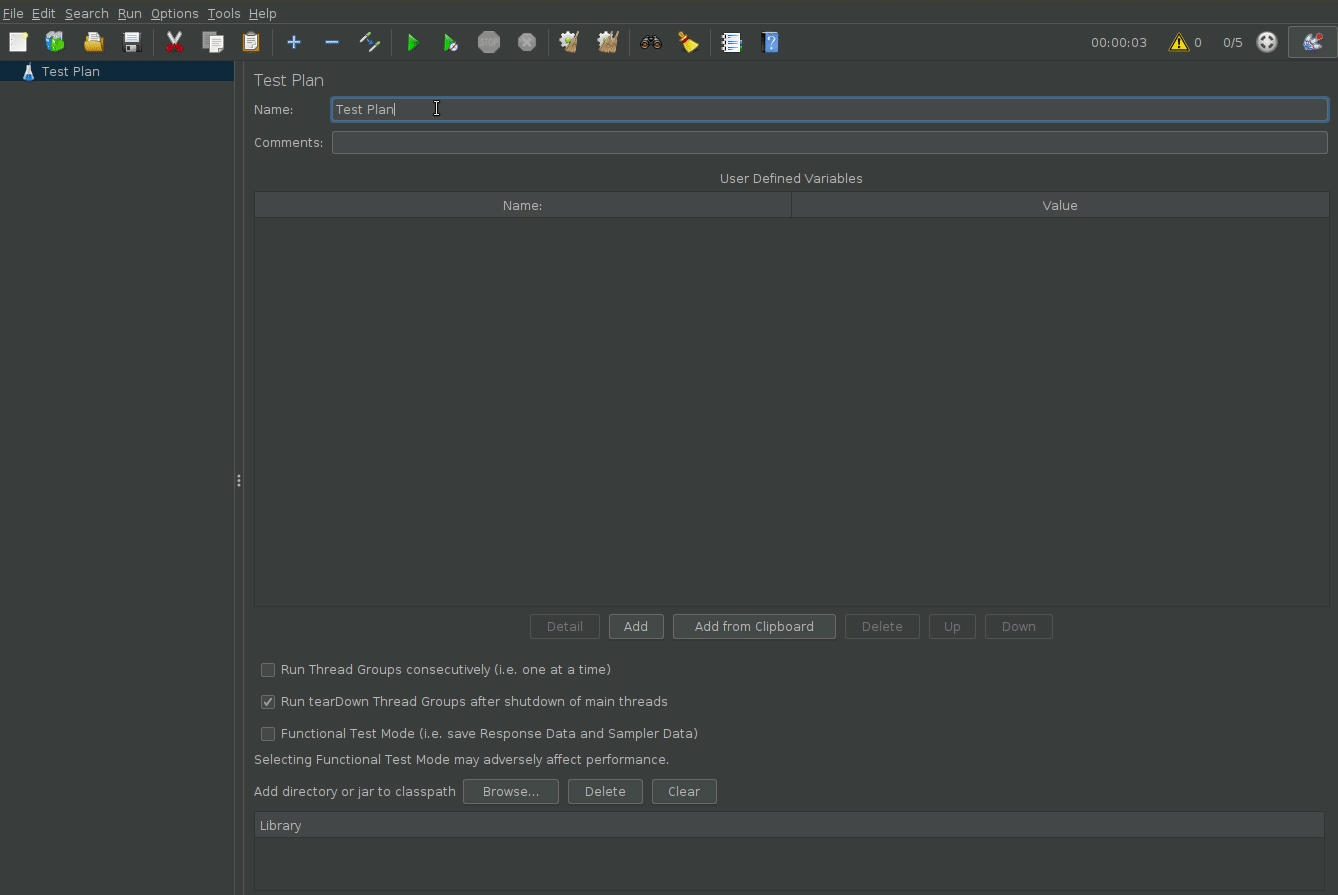
Task: Open the Options menu
Action: 175,13
